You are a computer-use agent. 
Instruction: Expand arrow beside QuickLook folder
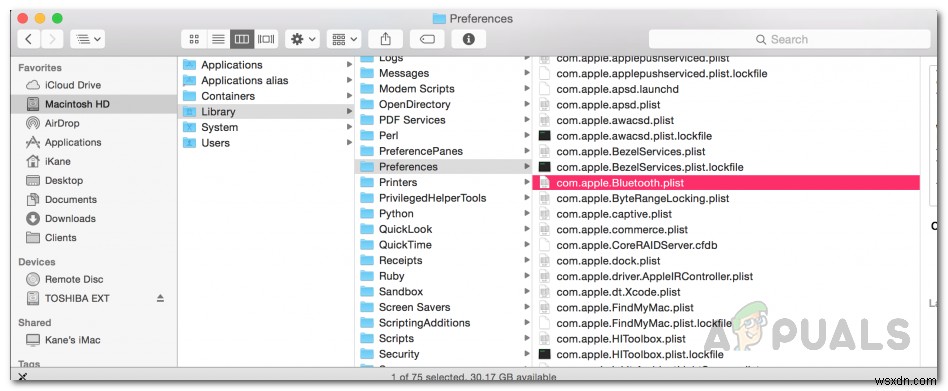coord(527,230)
